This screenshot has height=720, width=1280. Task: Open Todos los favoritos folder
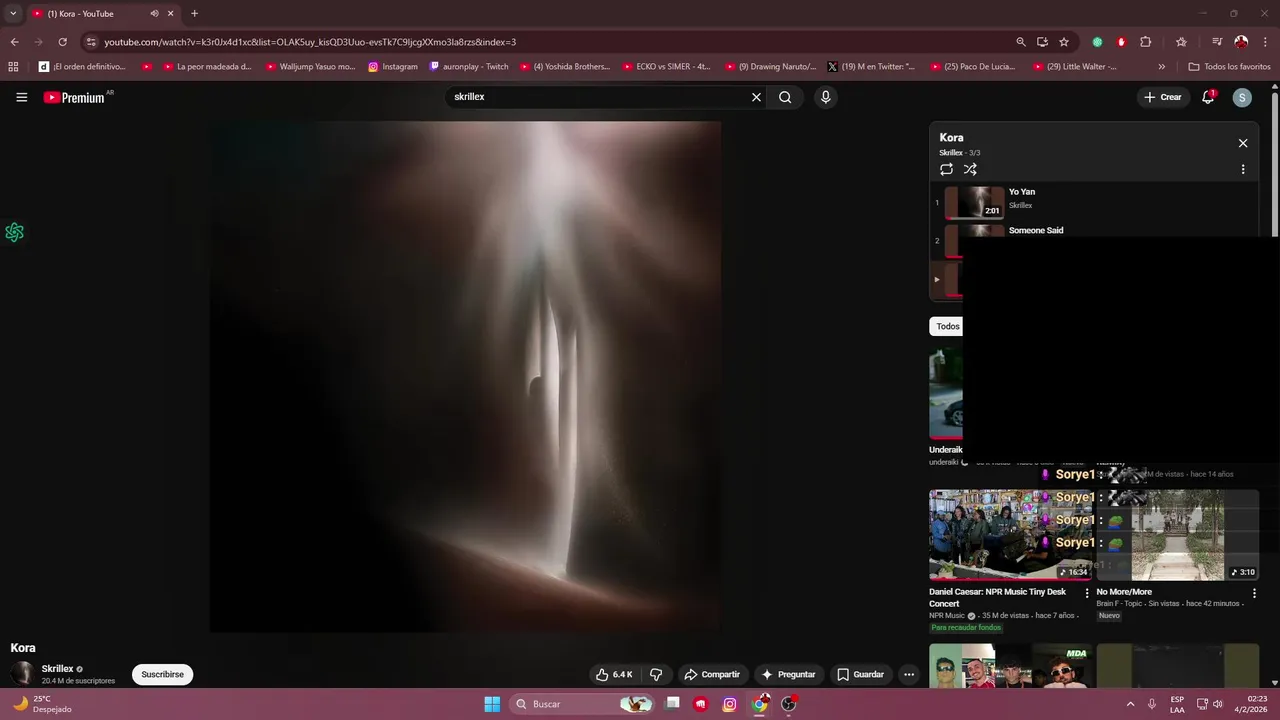[1229, 67]
